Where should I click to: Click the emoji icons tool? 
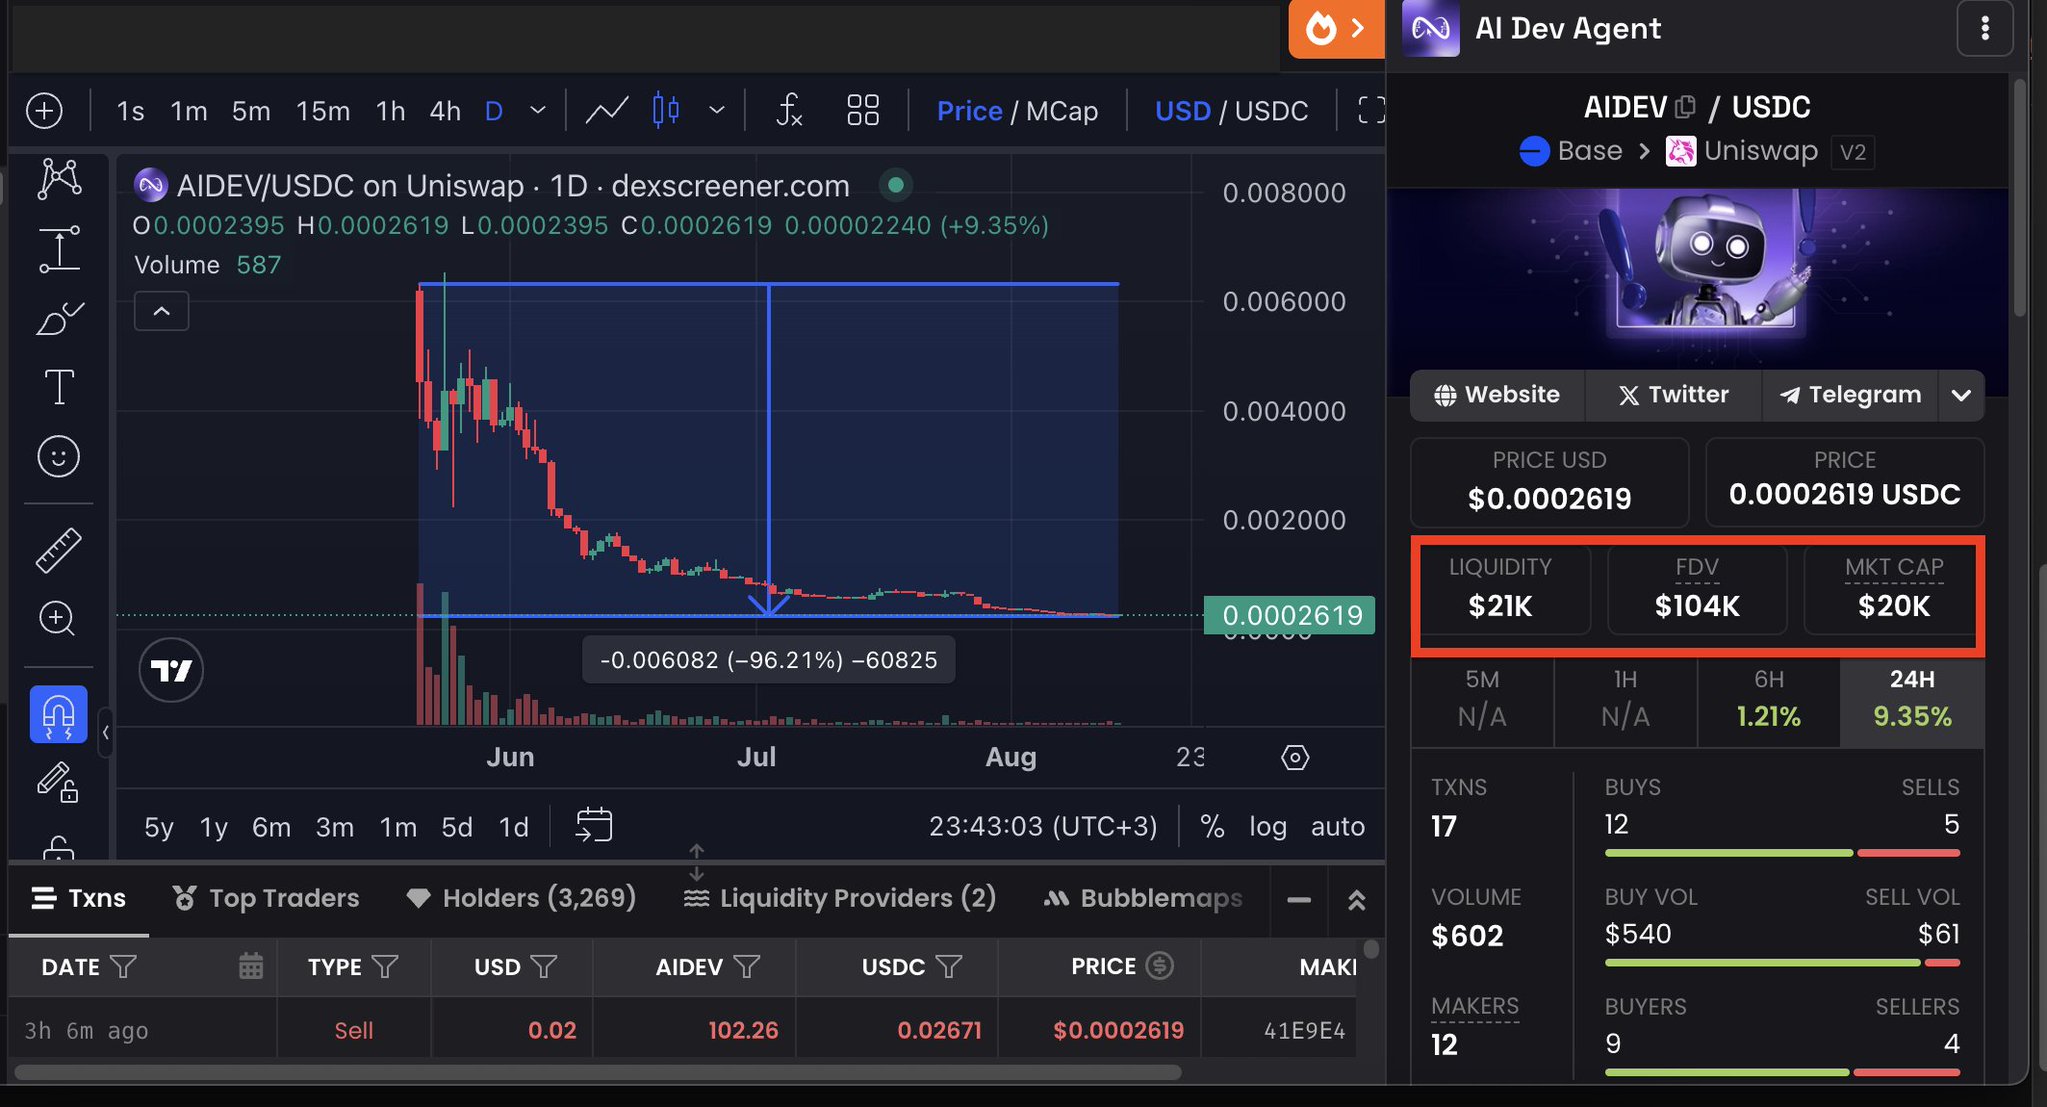59,457
